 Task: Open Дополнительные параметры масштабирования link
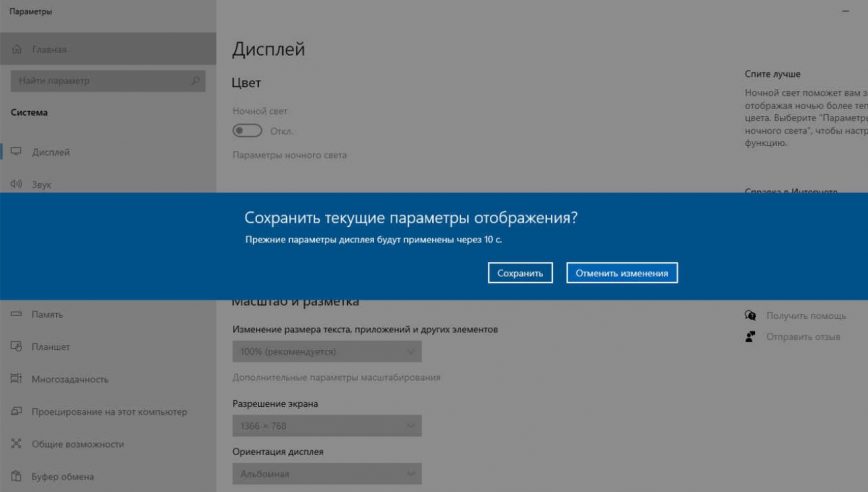(337, 377)
